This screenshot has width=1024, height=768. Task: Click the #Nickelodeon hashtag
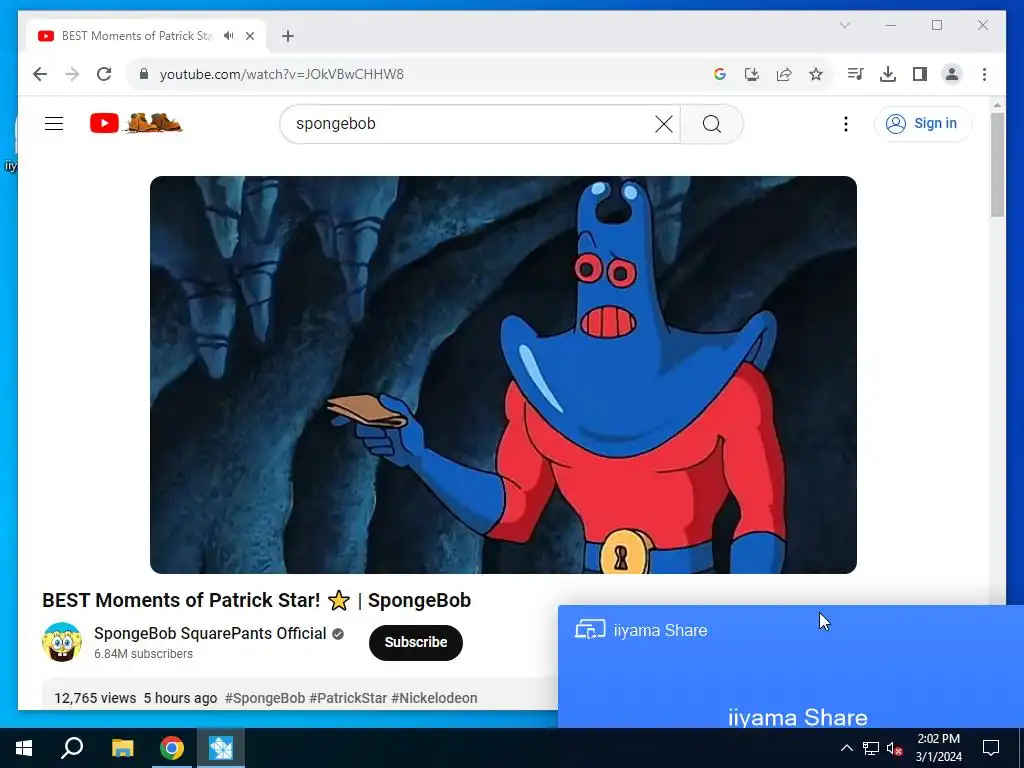click(434, 698)
